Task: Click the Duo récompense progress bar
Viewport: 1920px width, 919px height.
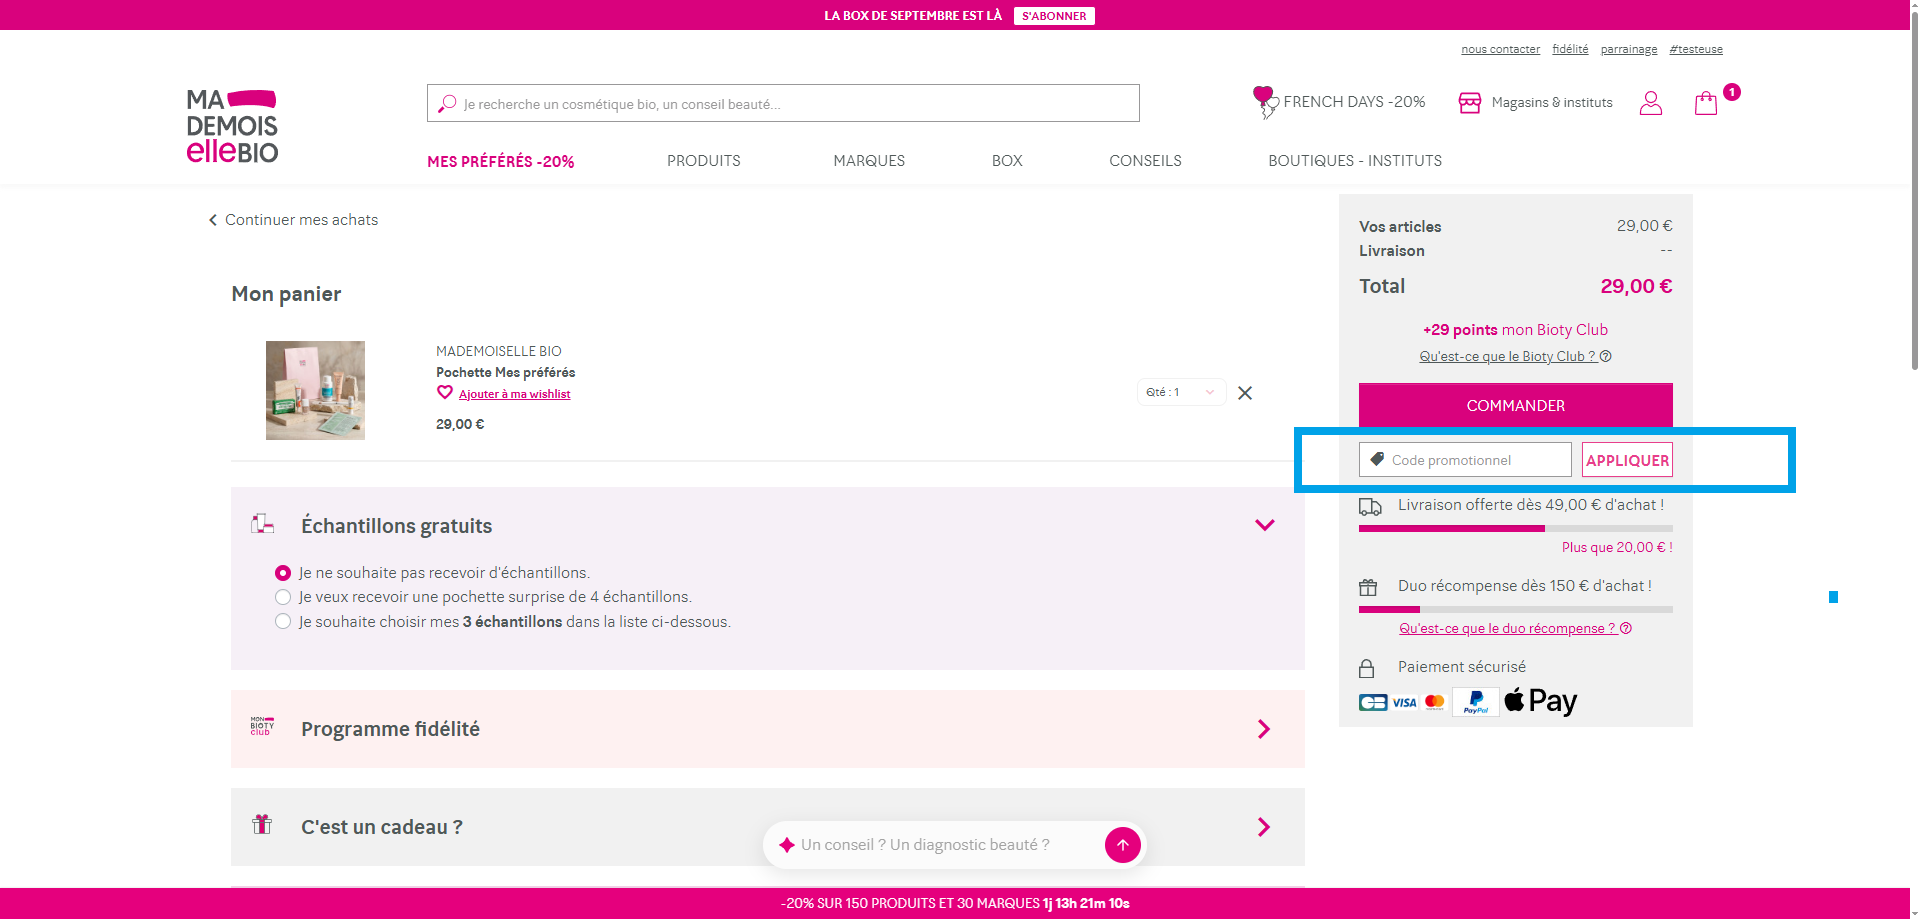Action: 1516,609
